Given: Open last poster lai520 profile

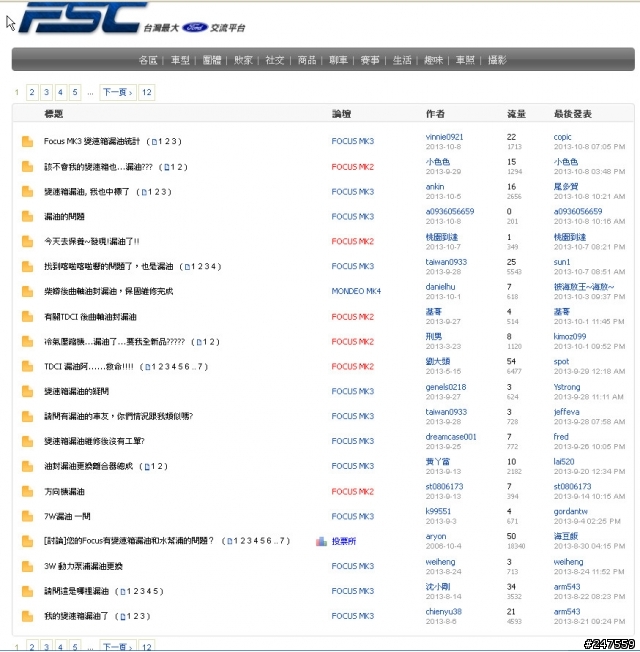Looking at the screenshot, I should coord(564,462).
